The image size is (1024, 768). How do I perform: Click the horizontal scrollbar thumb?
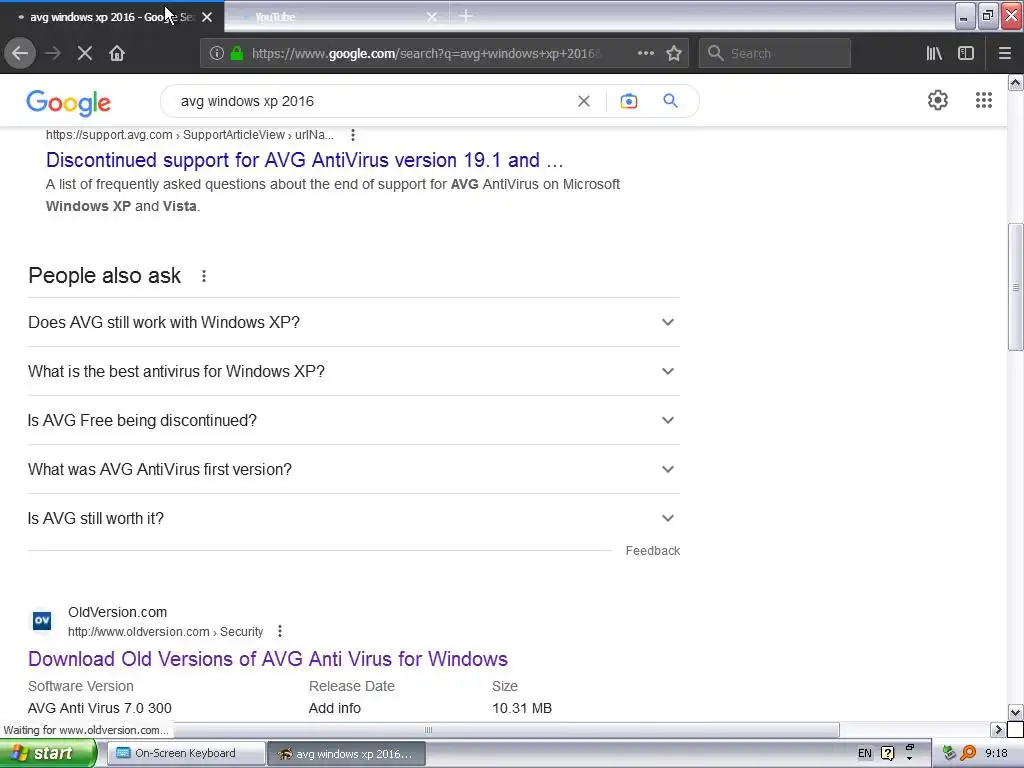click(x=428, y=729)
